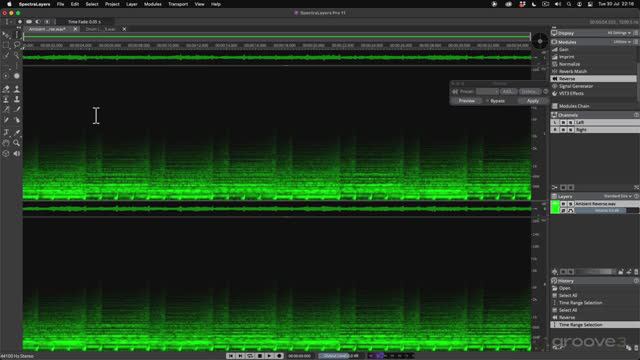Click the stop button in transport

click(x=260, y=356)
